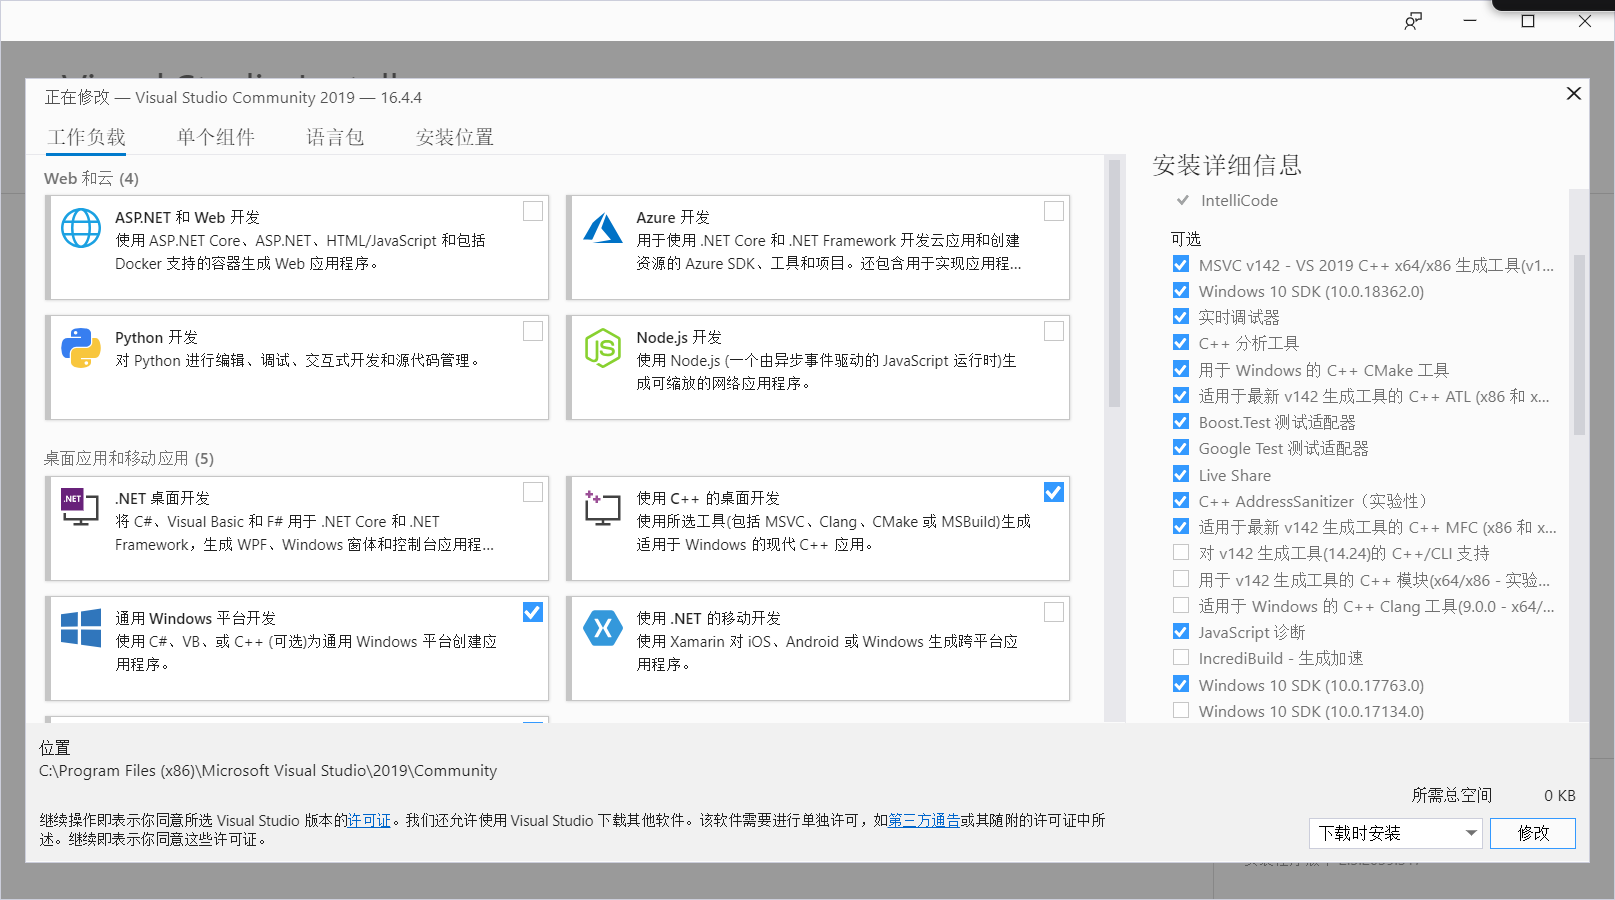Switch to the 工作负载 tab
The width and height of the screenshot is (1615, 900).
coord(87,137)
